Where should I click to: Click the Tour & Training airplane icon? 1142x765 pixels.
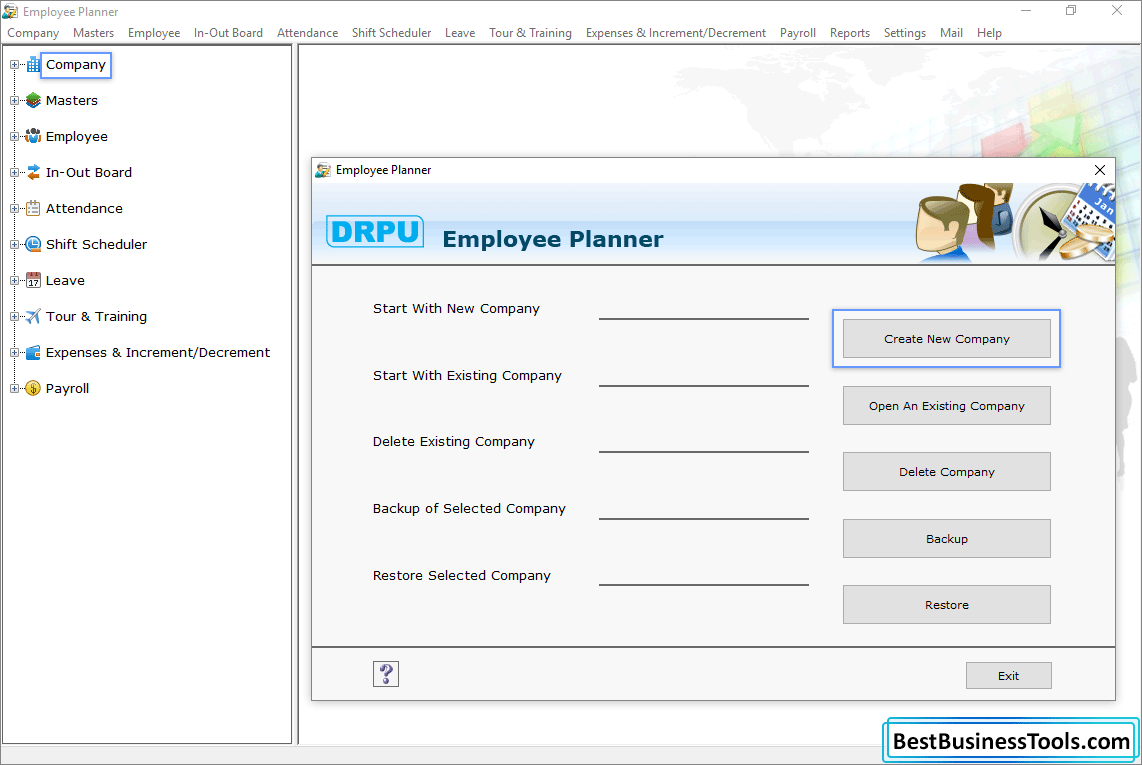click(x=34, y=316)
